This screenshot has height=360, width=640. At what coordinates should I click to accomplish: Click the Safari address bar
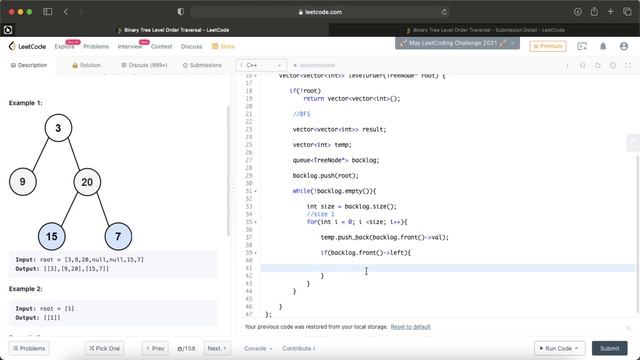click(x=320, y=12)
